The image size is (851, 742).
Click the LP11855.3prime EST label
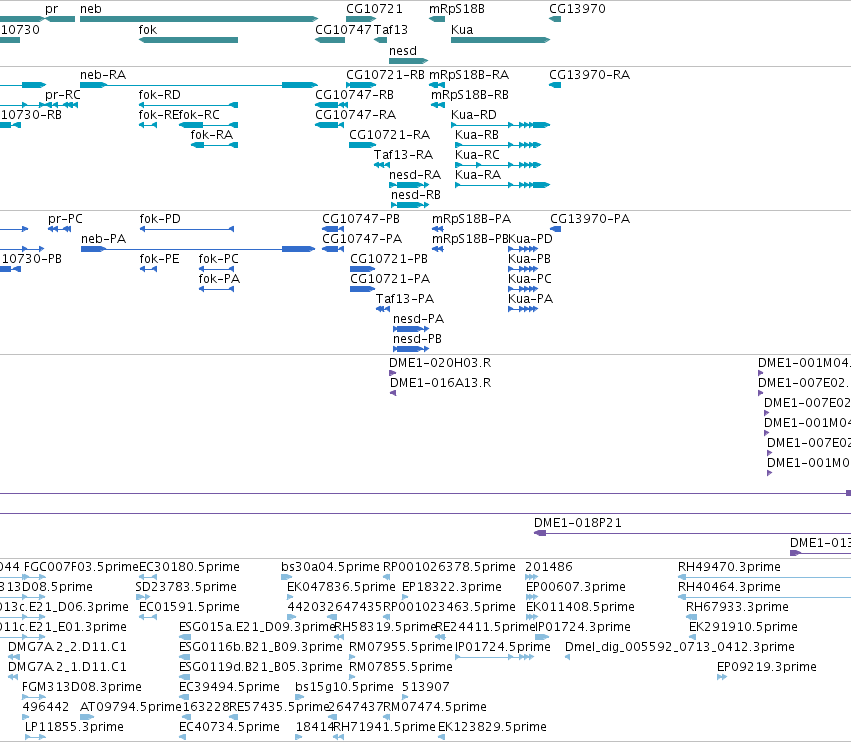tap(74, 727)
